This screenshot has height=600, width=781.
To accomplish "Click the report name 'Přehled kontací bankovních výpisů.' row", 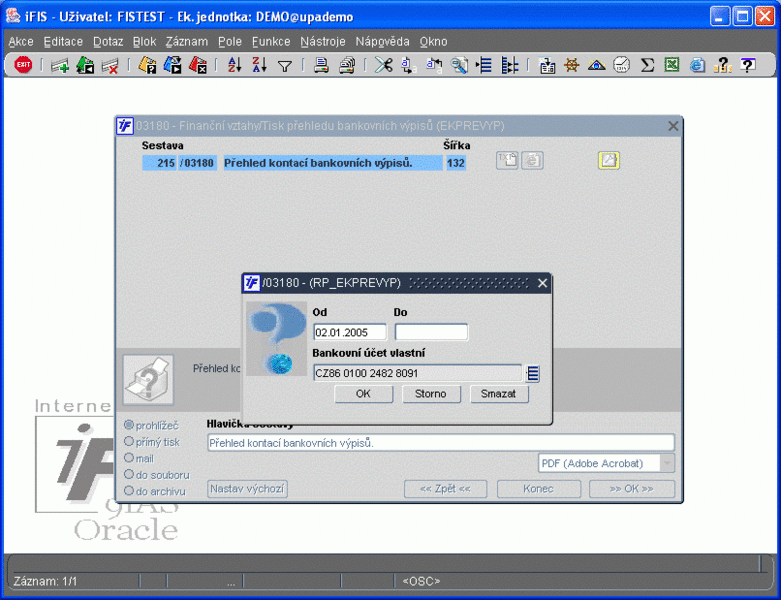I will 332,163.
